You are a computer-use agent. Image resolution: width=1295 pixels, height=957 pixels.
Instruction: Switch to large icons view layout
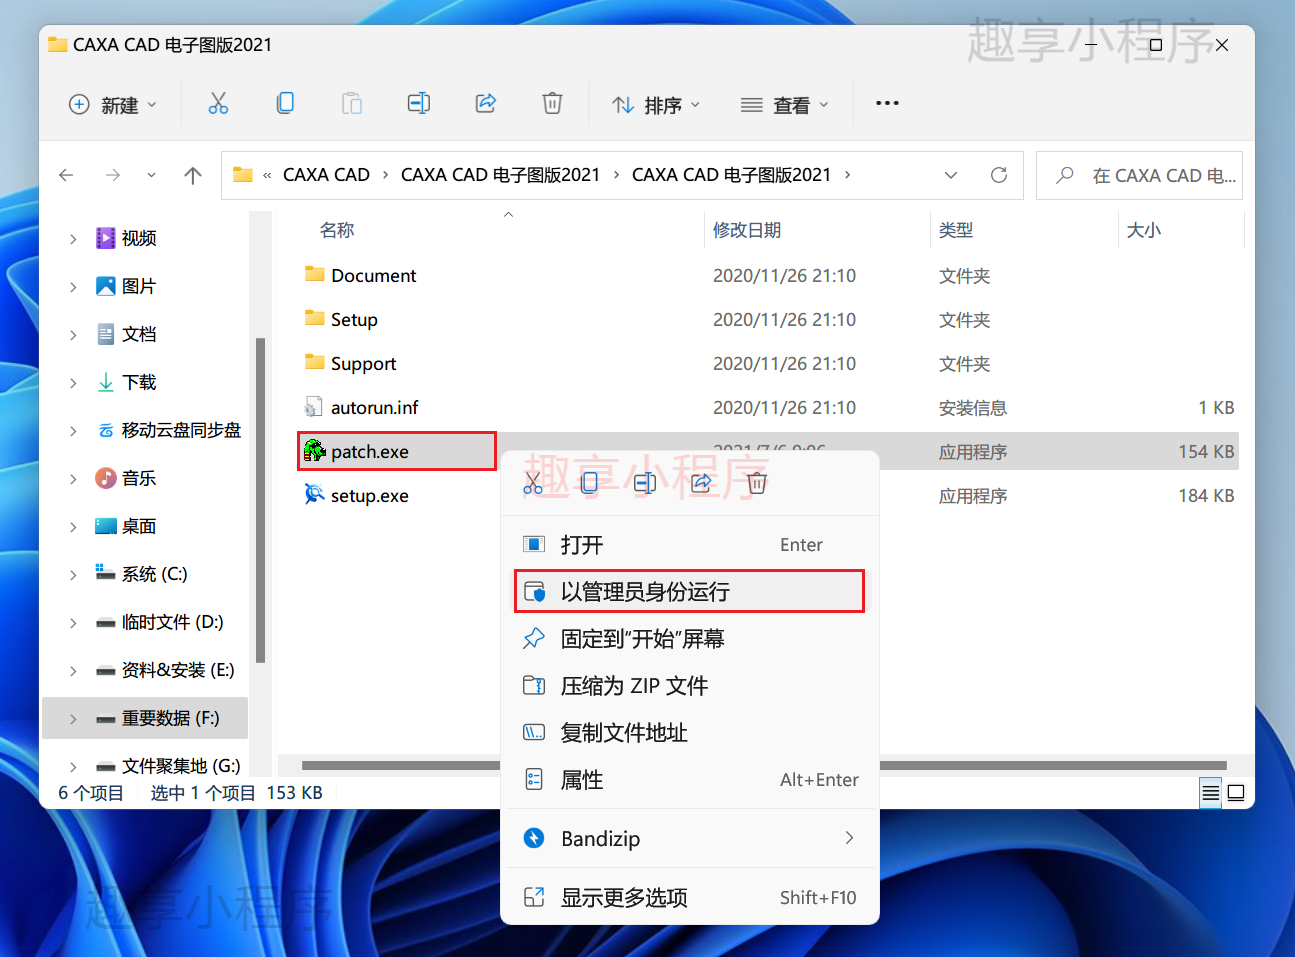(1236, 793)
